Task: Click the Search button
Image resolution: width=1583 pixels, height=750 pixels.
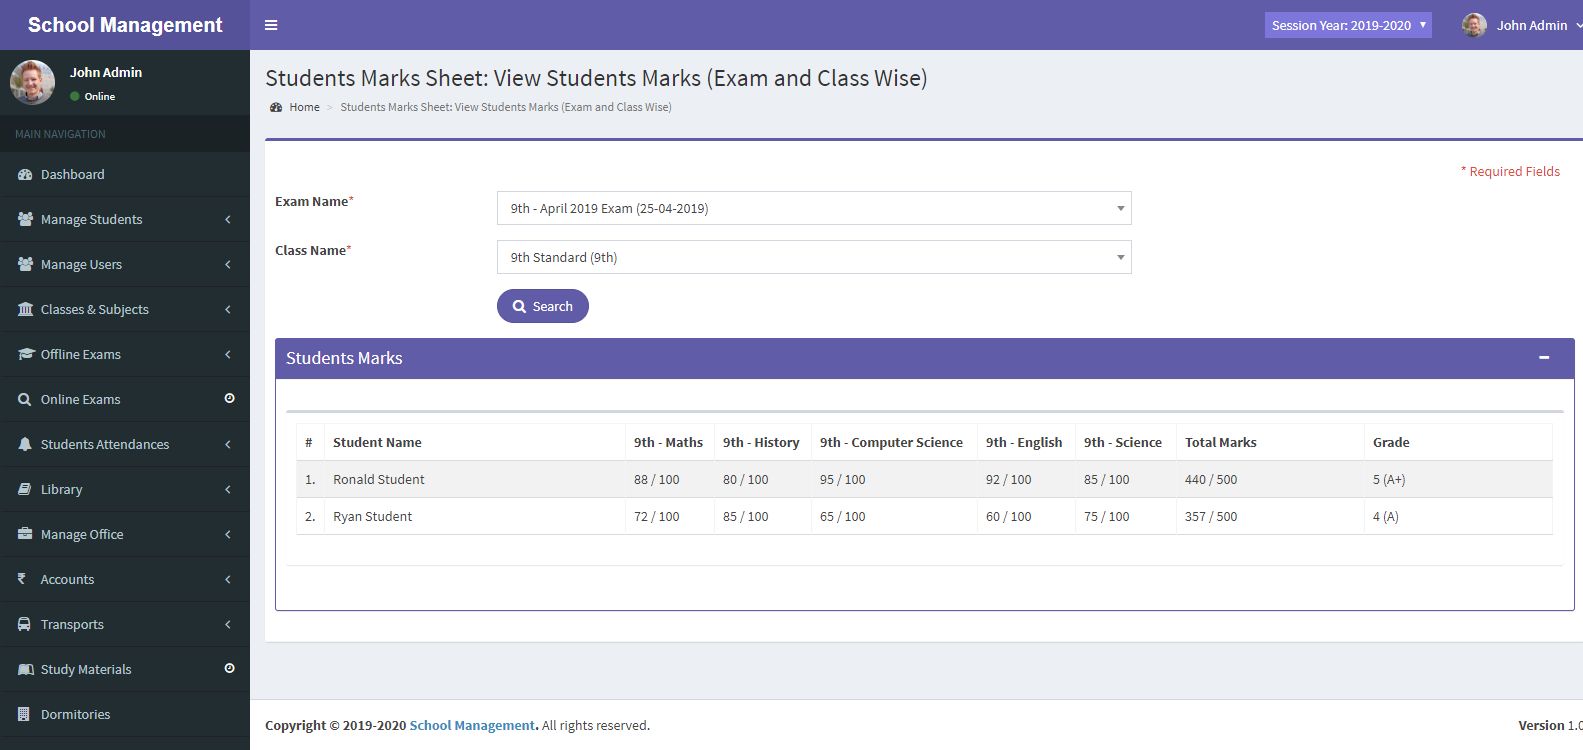Action: tap(542, 306)
